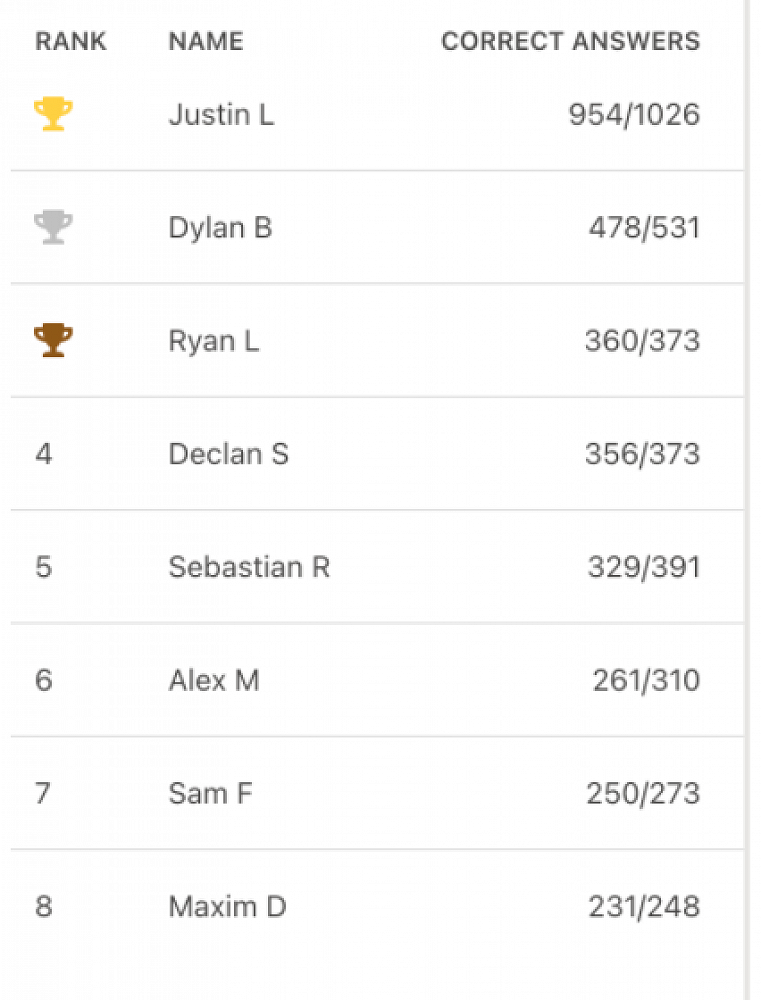Screen dimensions: 761x1000
Task: Select Dylan B in the leaderboard
Action: [220, 228]
